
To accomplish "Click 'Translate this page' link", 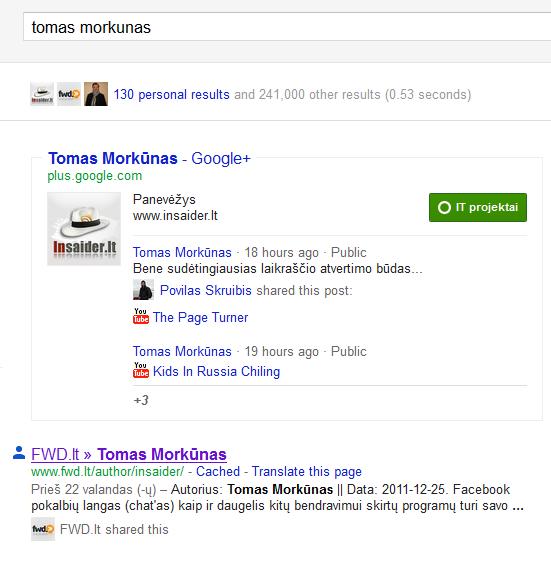I will tap(306, 472).
